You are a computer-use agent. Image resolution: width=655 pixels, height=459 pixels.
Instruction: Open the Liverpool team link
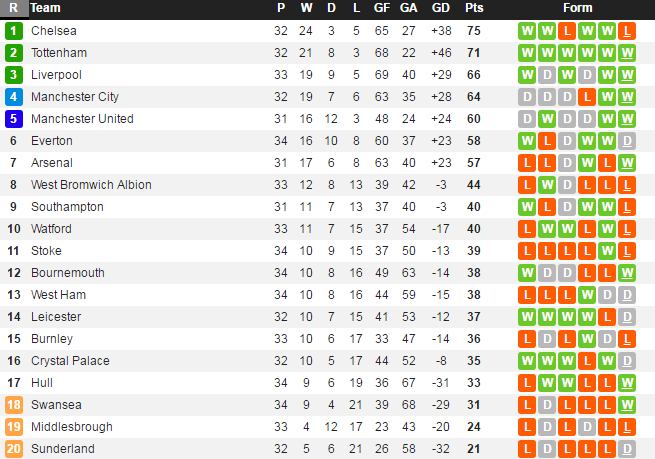[x=56, y=75]
